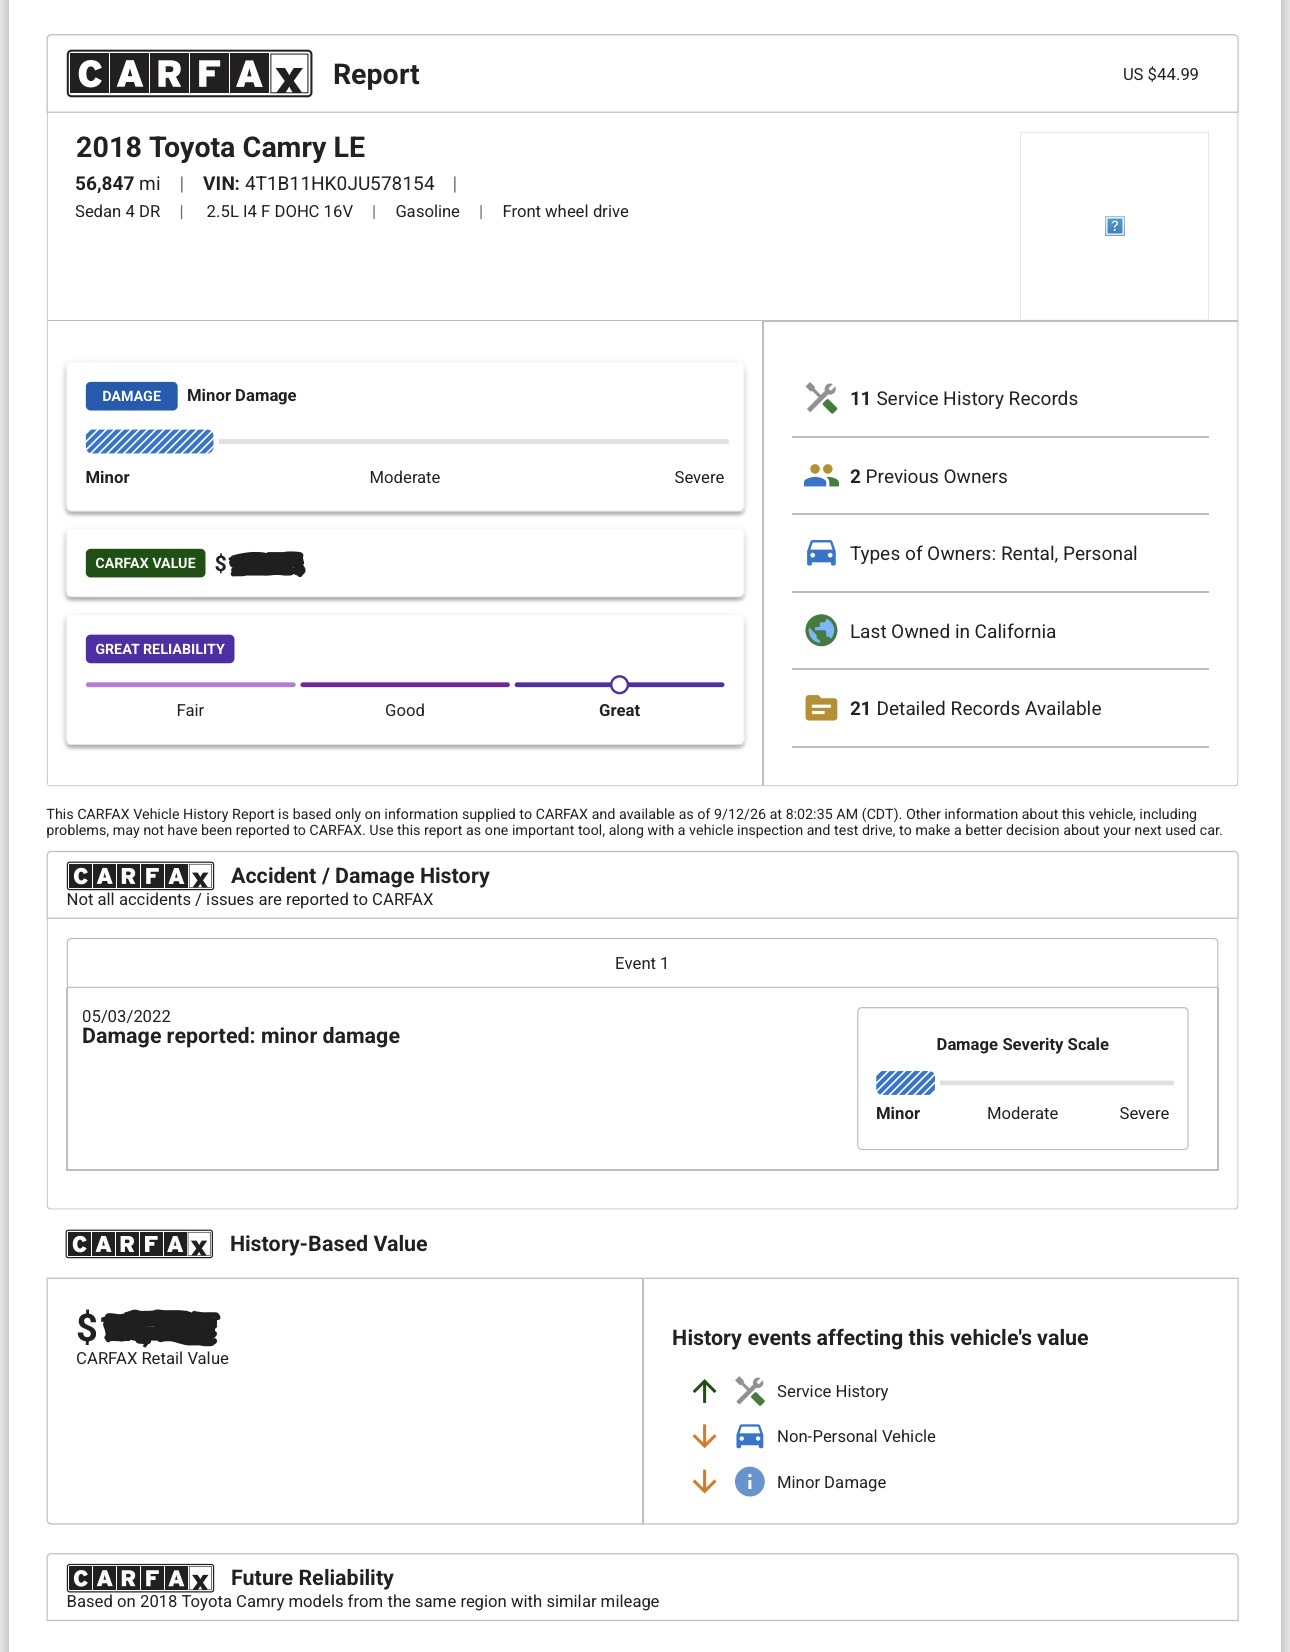The image size is (1290, 1652).
Task: Click the striped damage bar in the summary card
Action: (x=150, y=441)
